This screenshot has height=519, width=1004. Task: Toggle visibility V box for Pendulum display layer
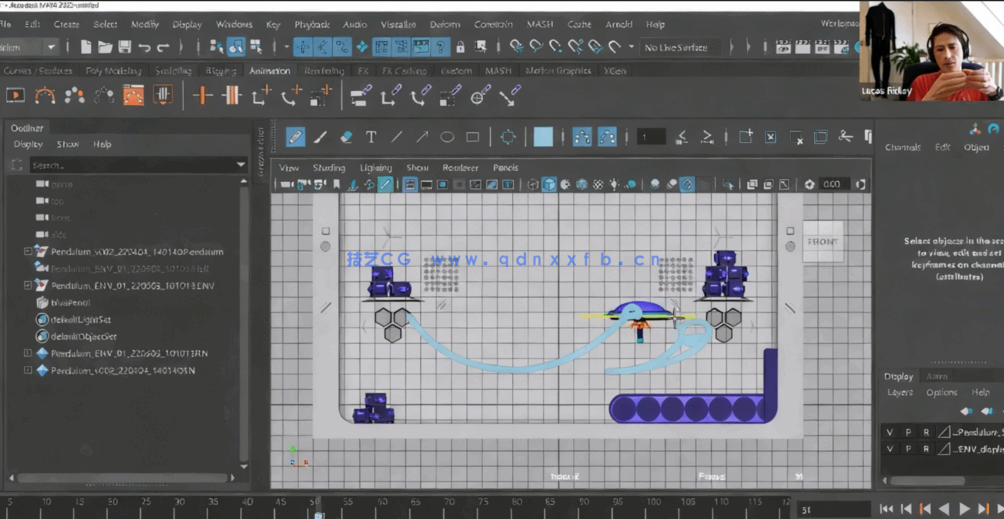tap(889, 432)
